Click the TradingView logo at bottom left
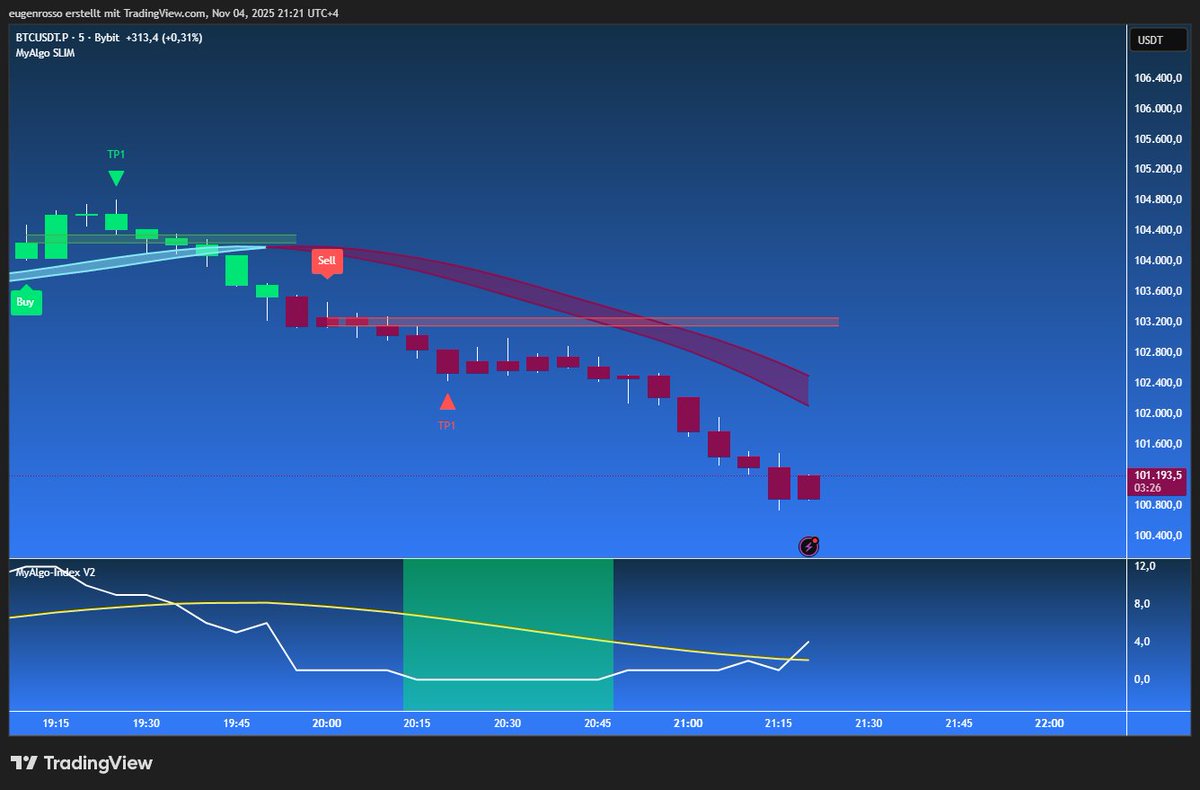 pyautogui.click(x=81, y=763)
